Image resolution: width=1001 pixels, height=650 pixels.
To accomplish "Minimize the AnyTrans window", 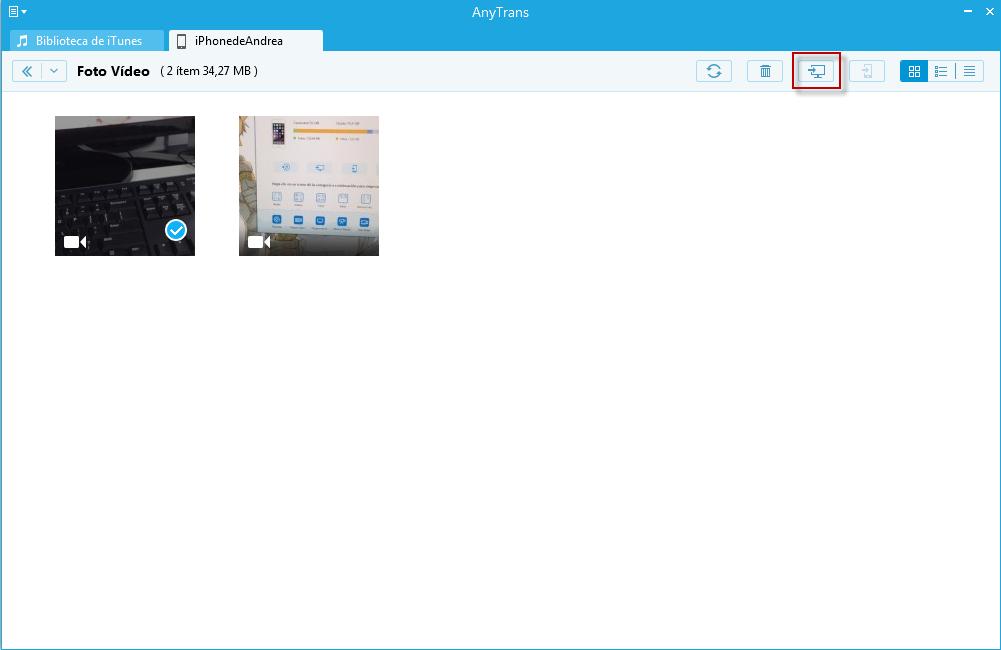I will coord(968,11).
